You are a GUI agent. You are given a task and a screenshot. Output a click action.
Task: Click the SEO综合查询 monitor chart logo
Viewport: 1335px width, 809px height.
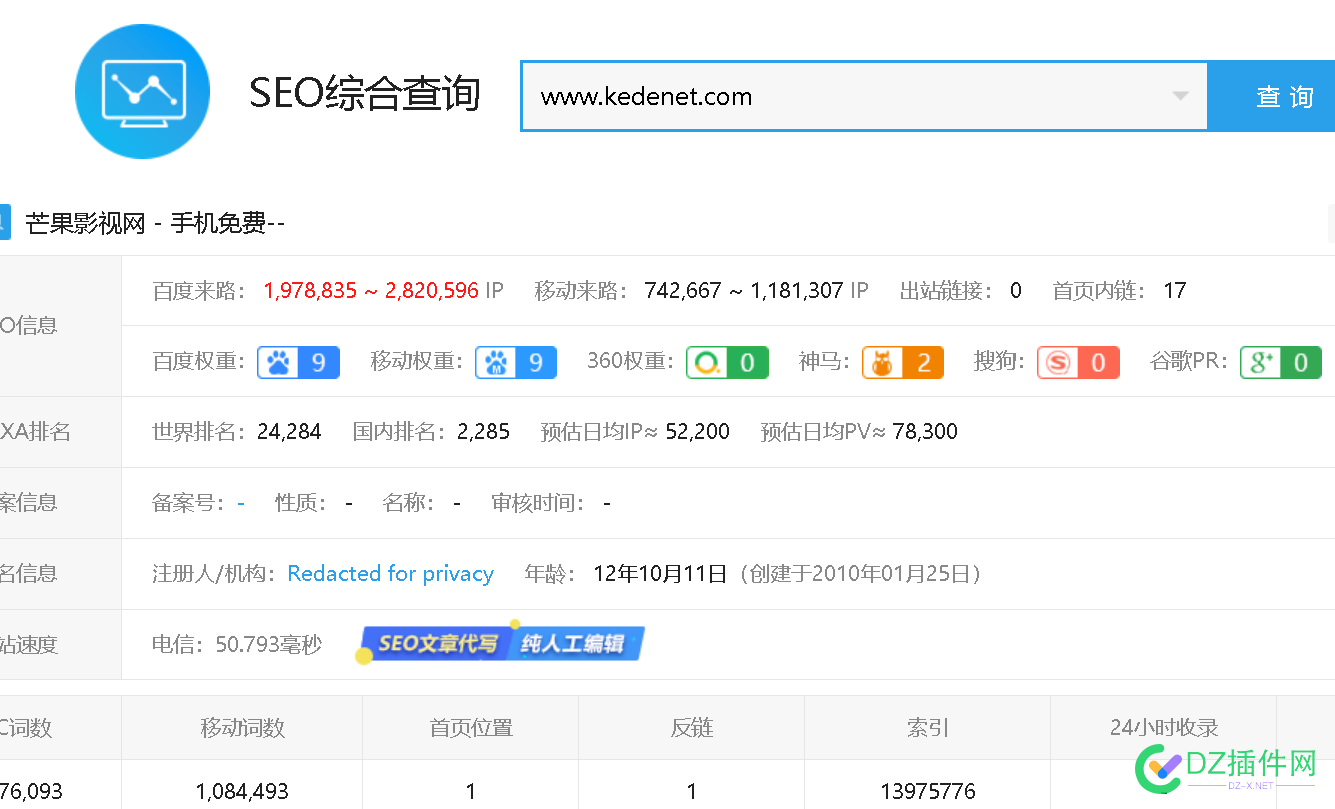[x=142, y=92]
